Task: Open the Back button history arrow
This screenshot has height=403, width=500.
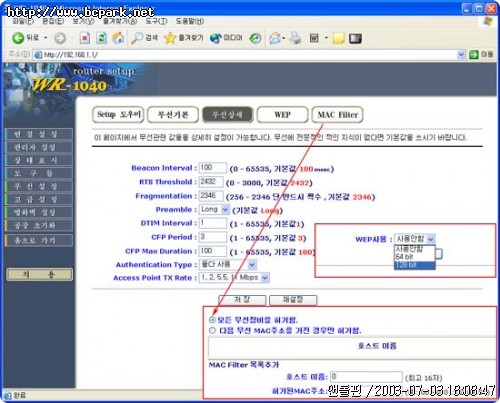Action: coord(46,38)
